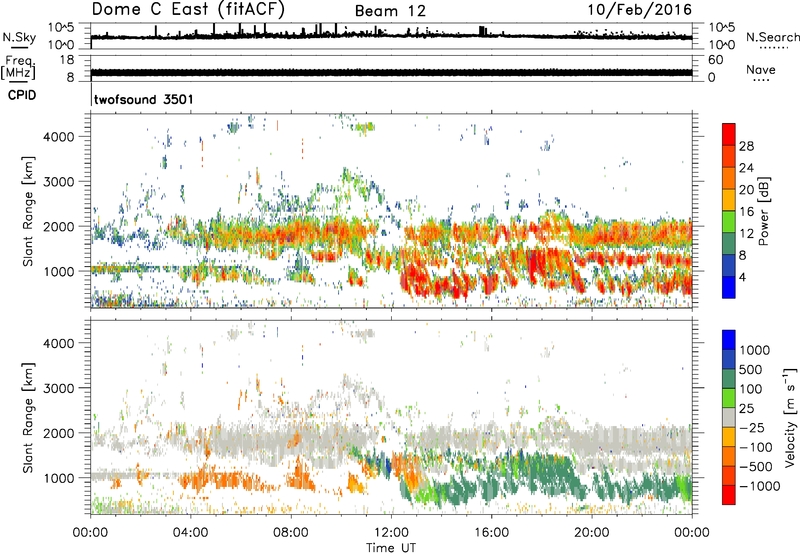Click the '20:00' time axis tick label
800x554 pixels.
(591, 533)
